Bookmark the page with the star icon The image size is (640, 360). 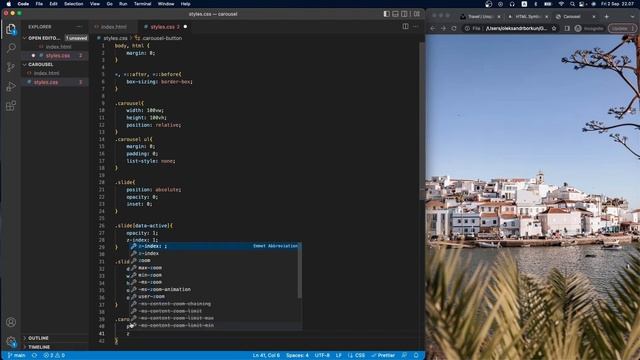pyautogui.click(x=554, y=29)
